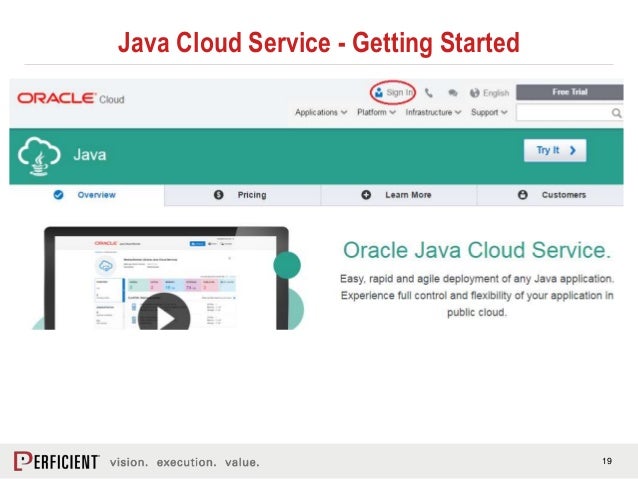The image size is (638, 479).
Task: Click the Free Trial button
Action: [570, 92]
